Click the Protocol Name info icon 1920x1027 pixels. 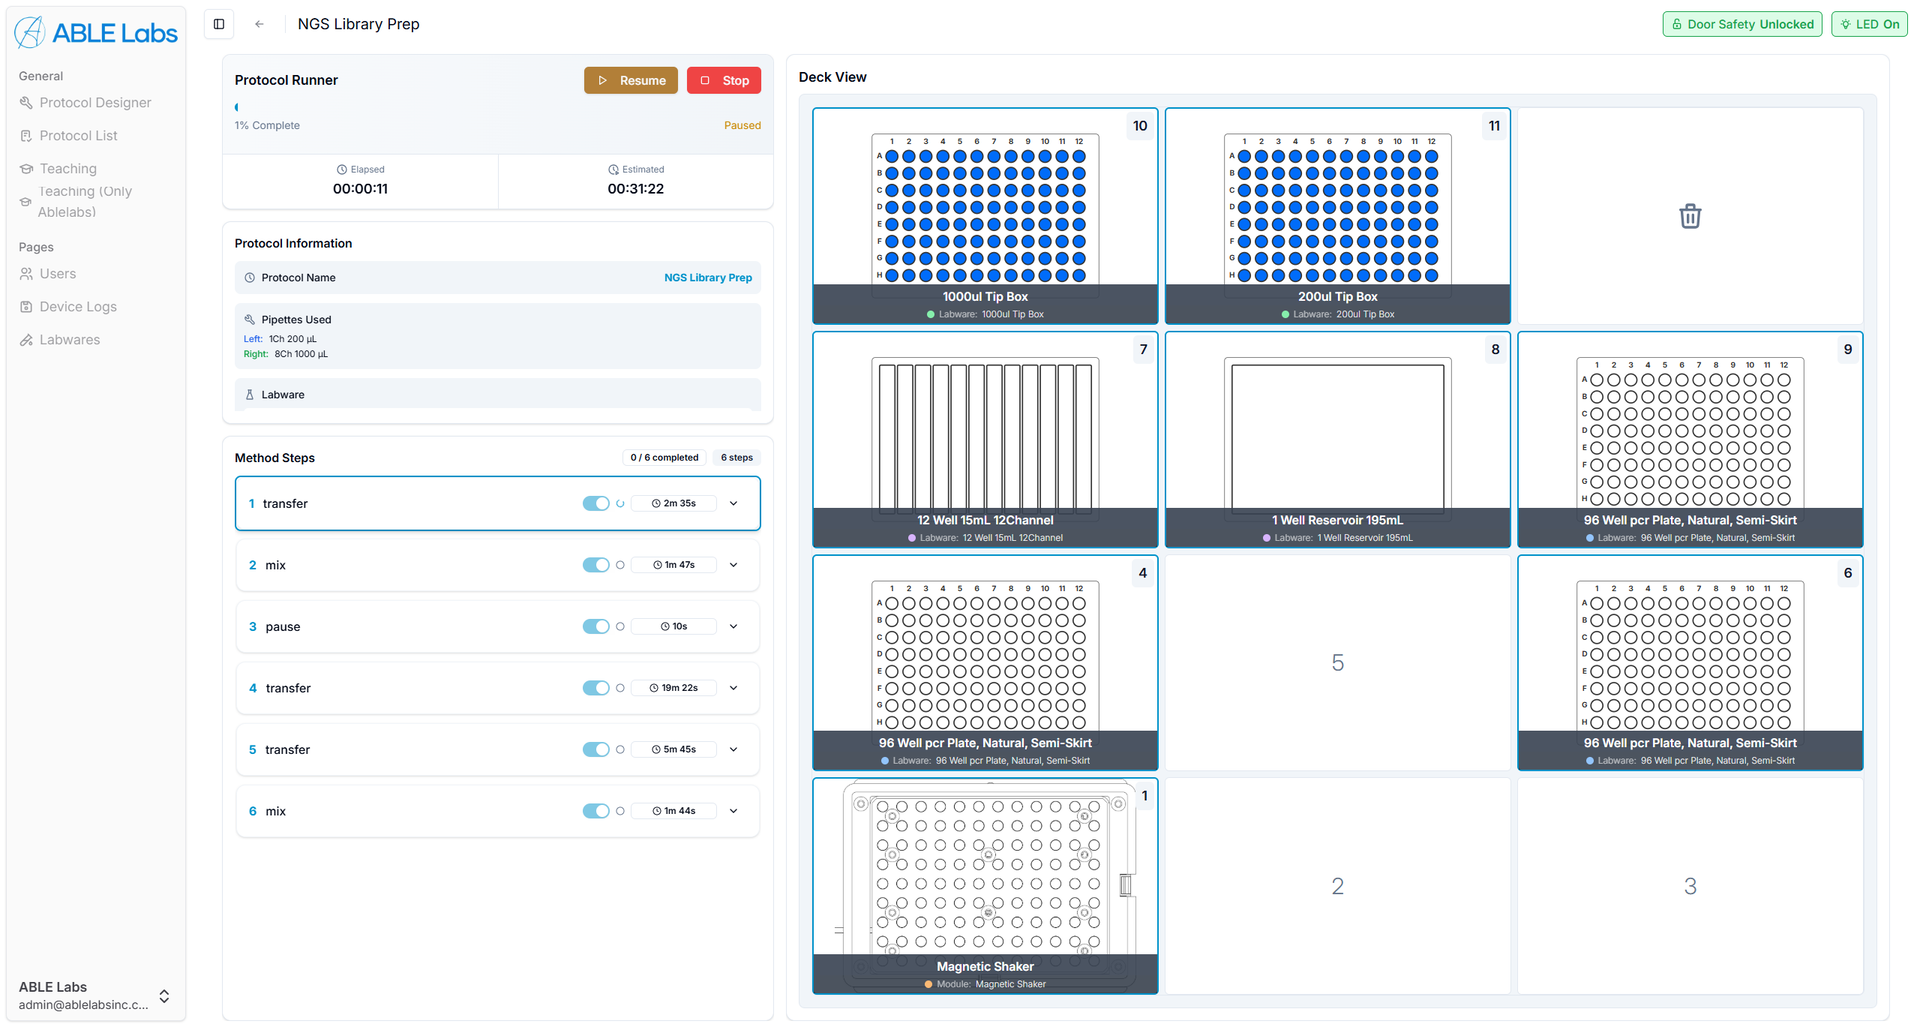[249, 278]
